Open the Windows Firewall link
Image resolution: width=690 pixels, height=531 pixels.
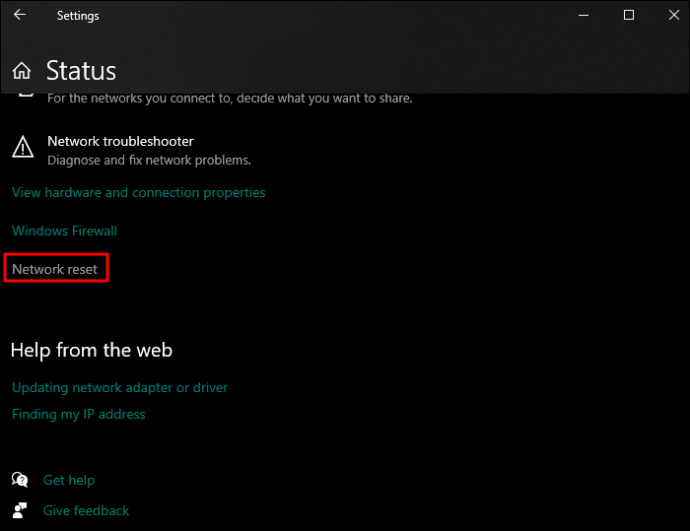64,230
